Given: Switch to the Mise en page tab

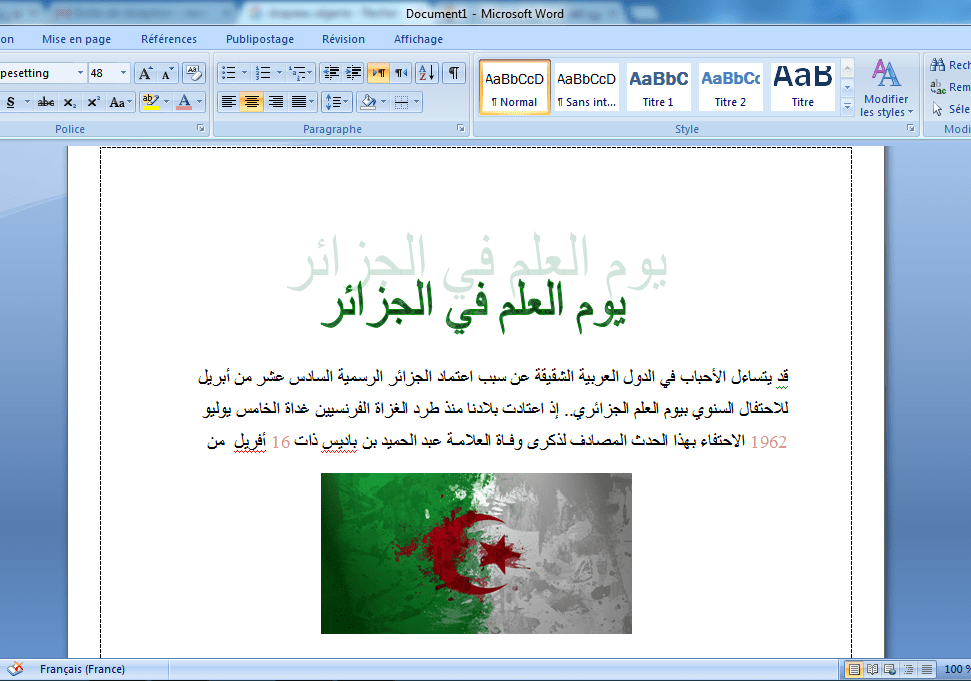Looking at the screenshot, I should click(76, 39).
